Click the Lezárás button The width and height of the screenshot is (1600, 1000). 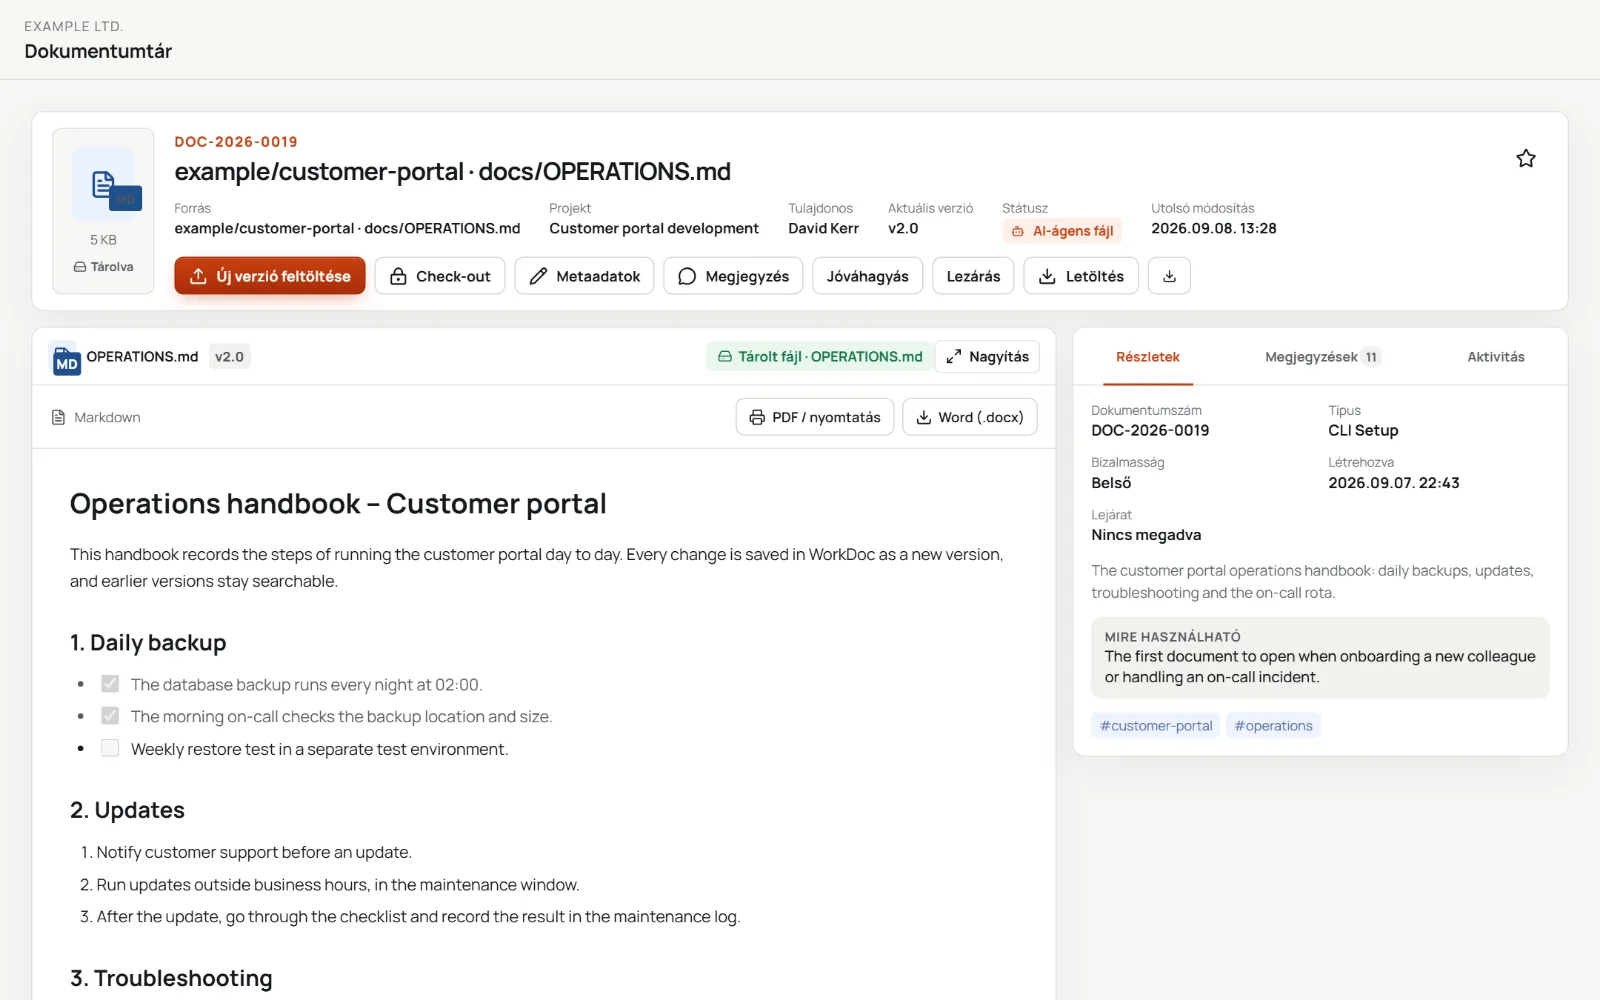(x=973, y=276)
